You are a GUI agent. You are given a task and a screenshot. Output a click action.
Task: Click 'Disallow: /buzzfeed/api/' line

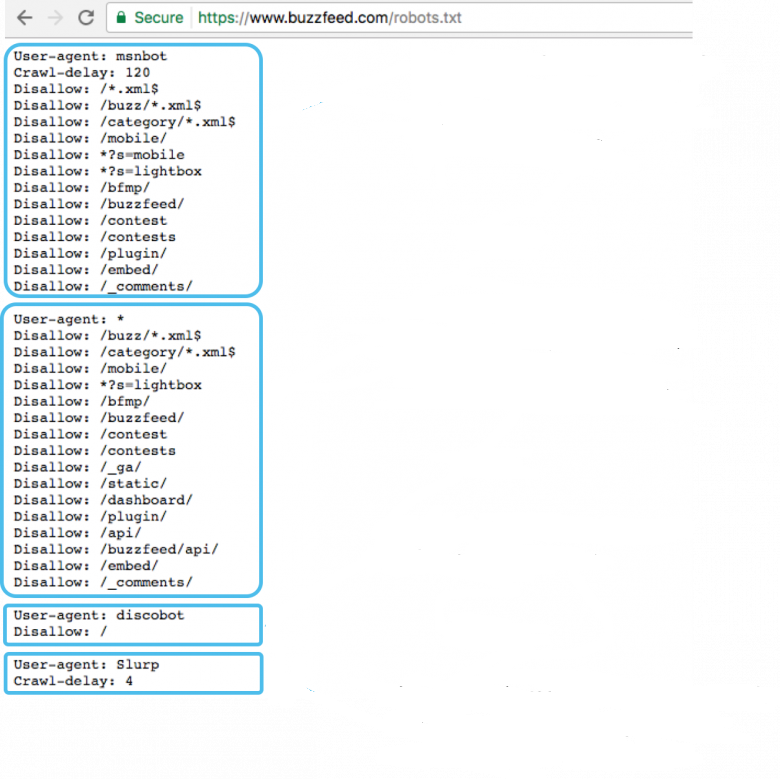pos(116,550)
